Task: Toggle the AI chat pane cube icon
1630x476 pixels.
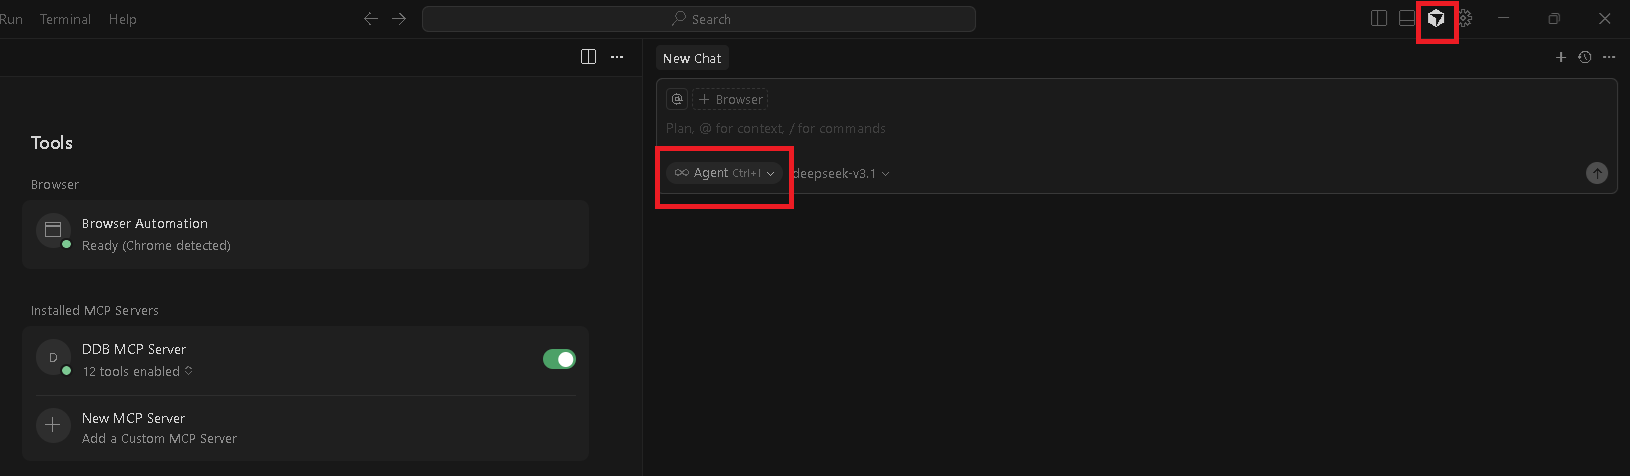Action: coord(1436,19)
